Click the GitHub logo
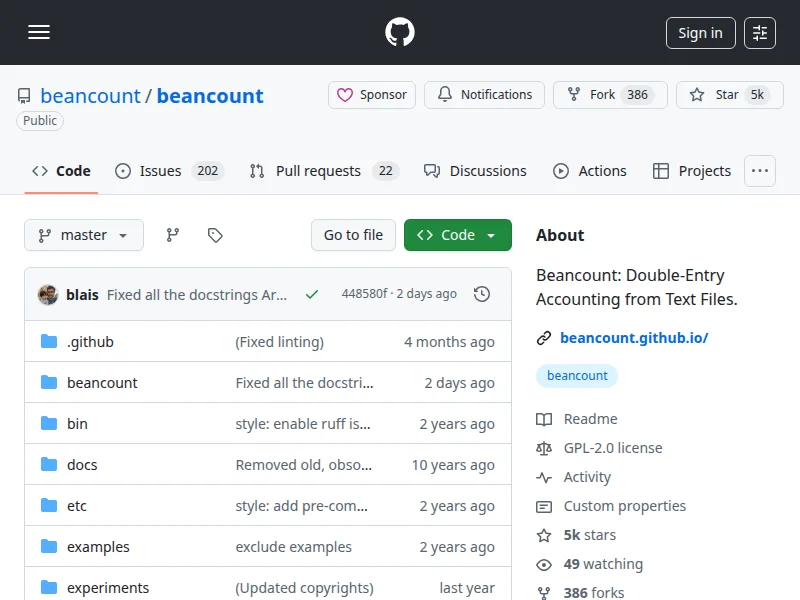The height and width of the screenshot is (600, 800). pos(400,33)
